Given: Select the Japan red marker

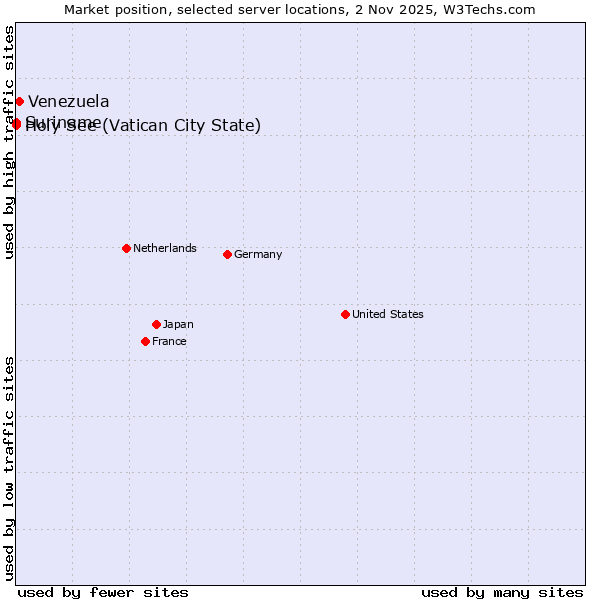Looking at the screenshot, I should [156, 324].
